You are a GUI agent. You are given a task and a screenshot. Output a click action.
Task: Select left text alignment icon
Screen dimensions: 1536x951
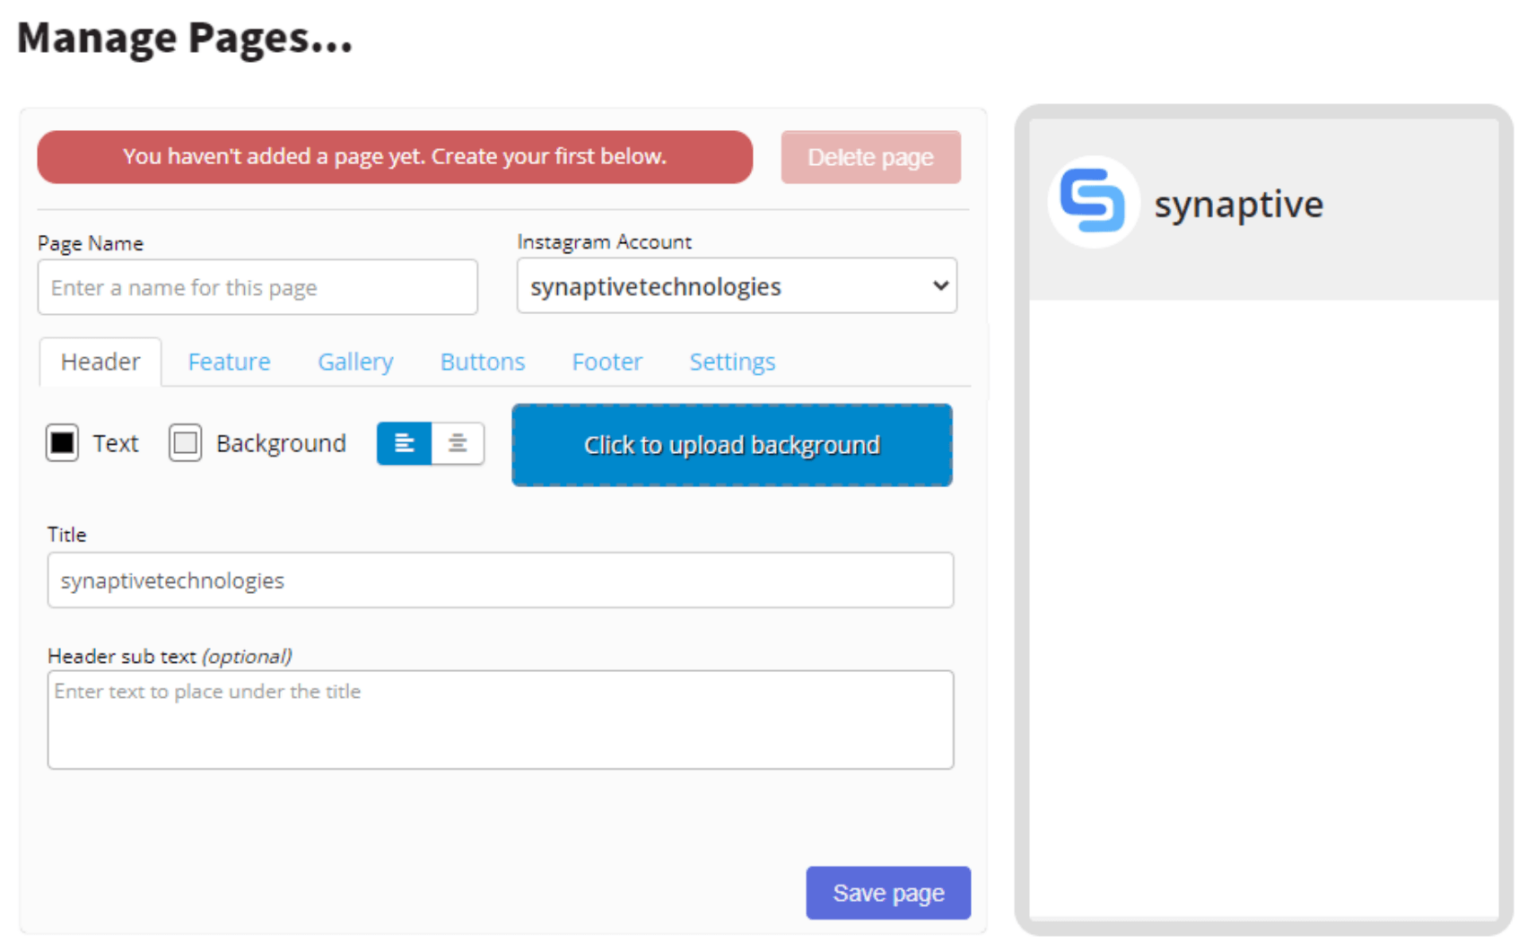pos(404,443)
